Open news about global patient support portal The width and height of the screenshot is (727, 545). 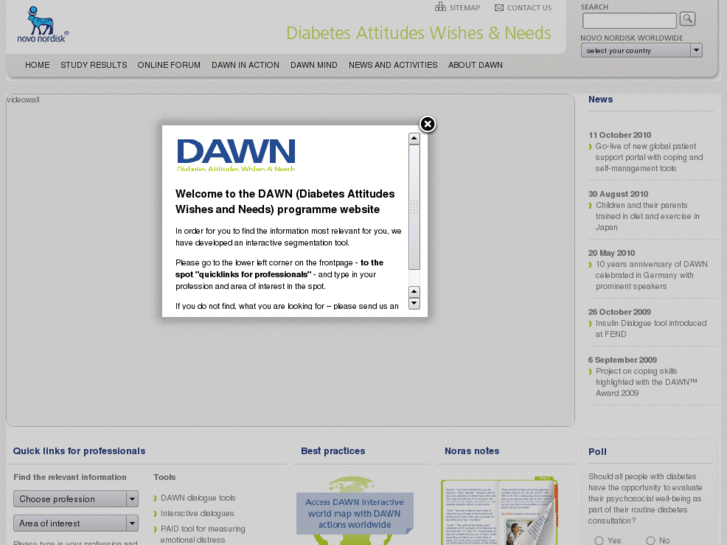click(649, 157)
